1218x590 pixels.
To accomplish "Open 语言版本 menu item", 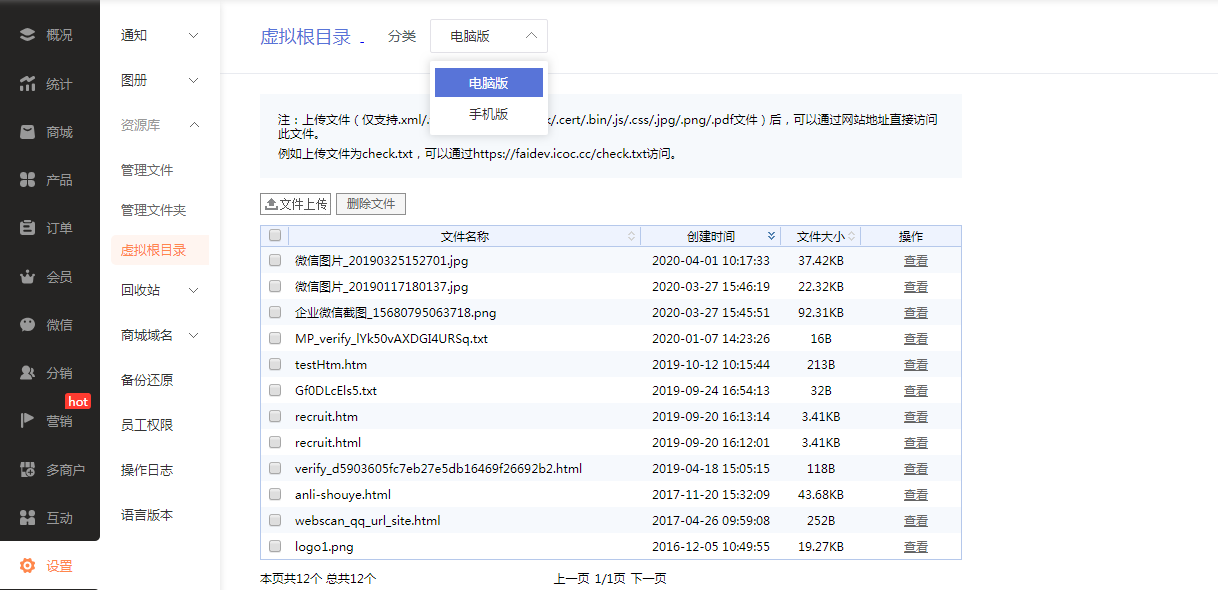I will coord(147,515).
